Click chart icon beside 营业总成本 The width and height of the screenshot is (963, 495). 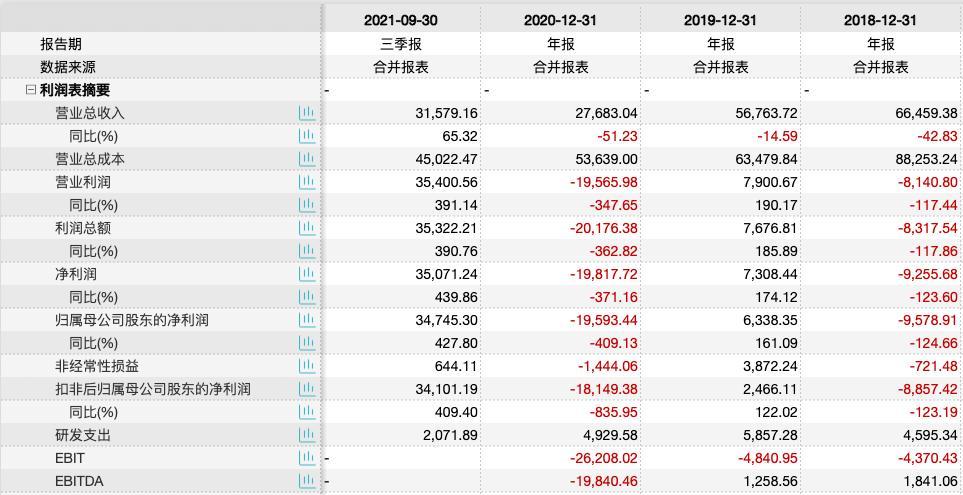click(x=306, y=159)
